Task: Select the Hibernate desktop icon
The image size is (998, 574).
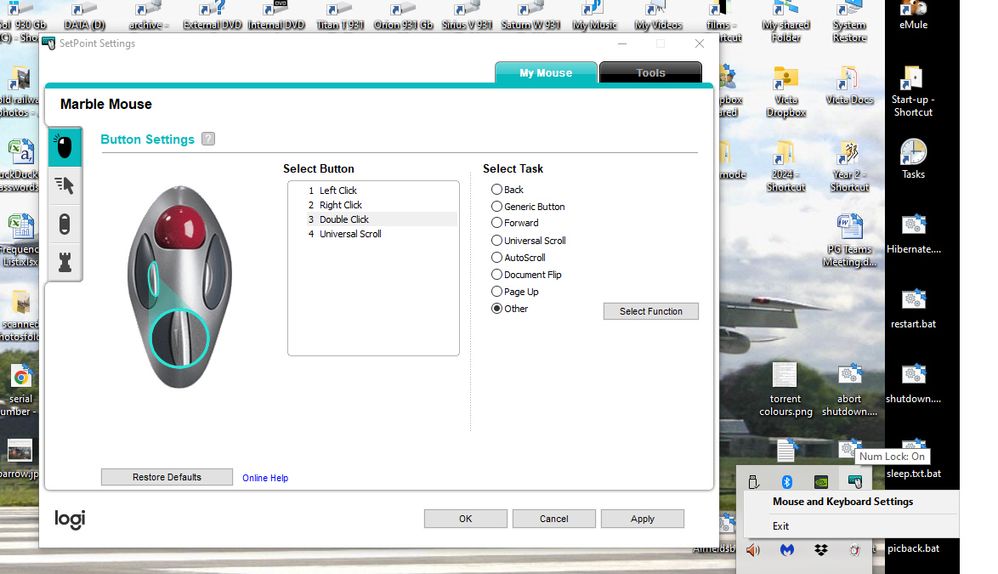Action: click(913, 234)
